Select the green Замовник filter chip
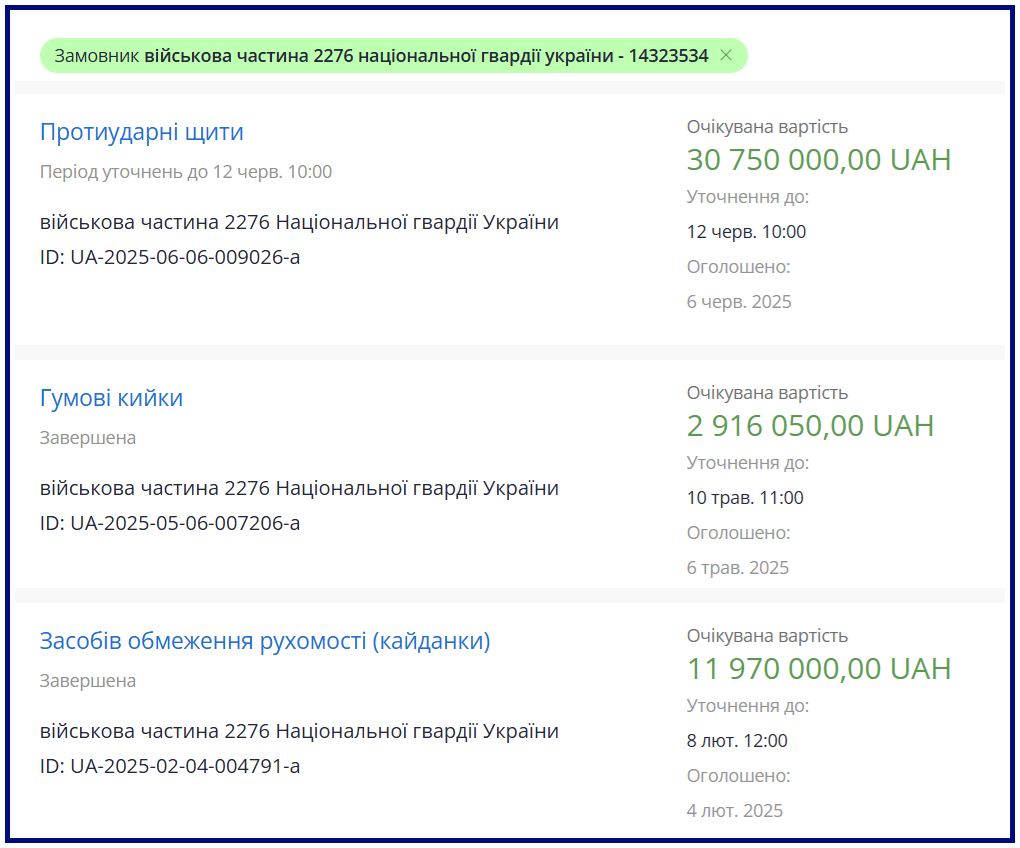This screenshot has width=1020, height=848. pyautogui.click(x=394, y=55)
